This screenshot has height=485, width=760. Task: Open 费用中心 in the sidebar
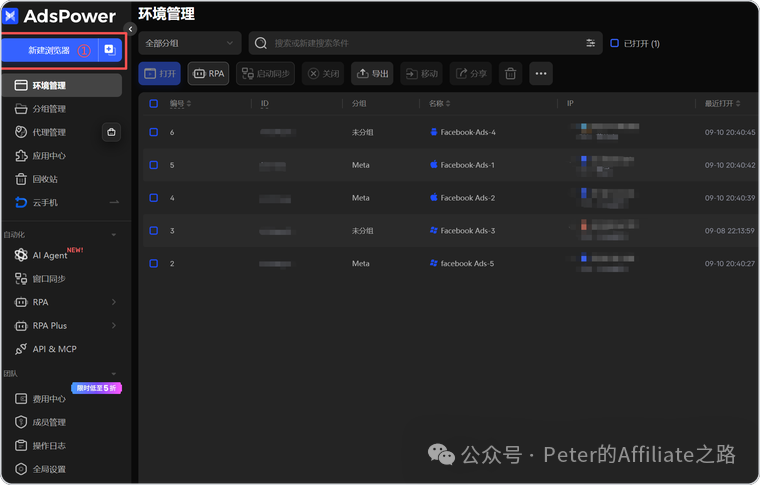click(48, 399)
